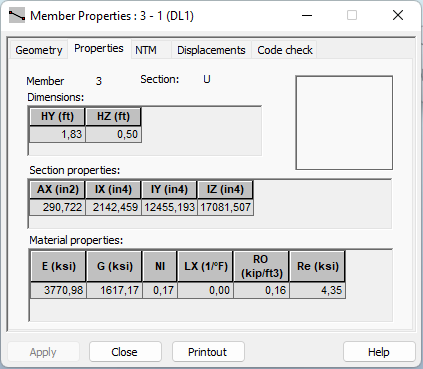
Task: Click the LX value 0,00
Action: click(x=206, y=290)
